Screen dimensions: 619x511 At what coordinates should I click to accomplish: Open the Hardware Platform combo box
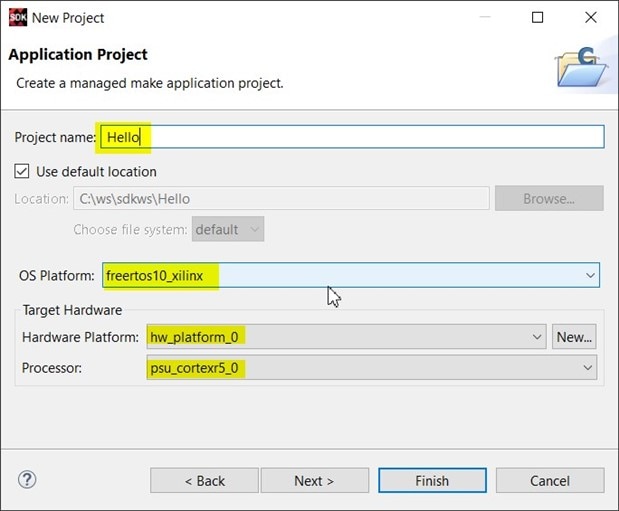coord(539,337)
